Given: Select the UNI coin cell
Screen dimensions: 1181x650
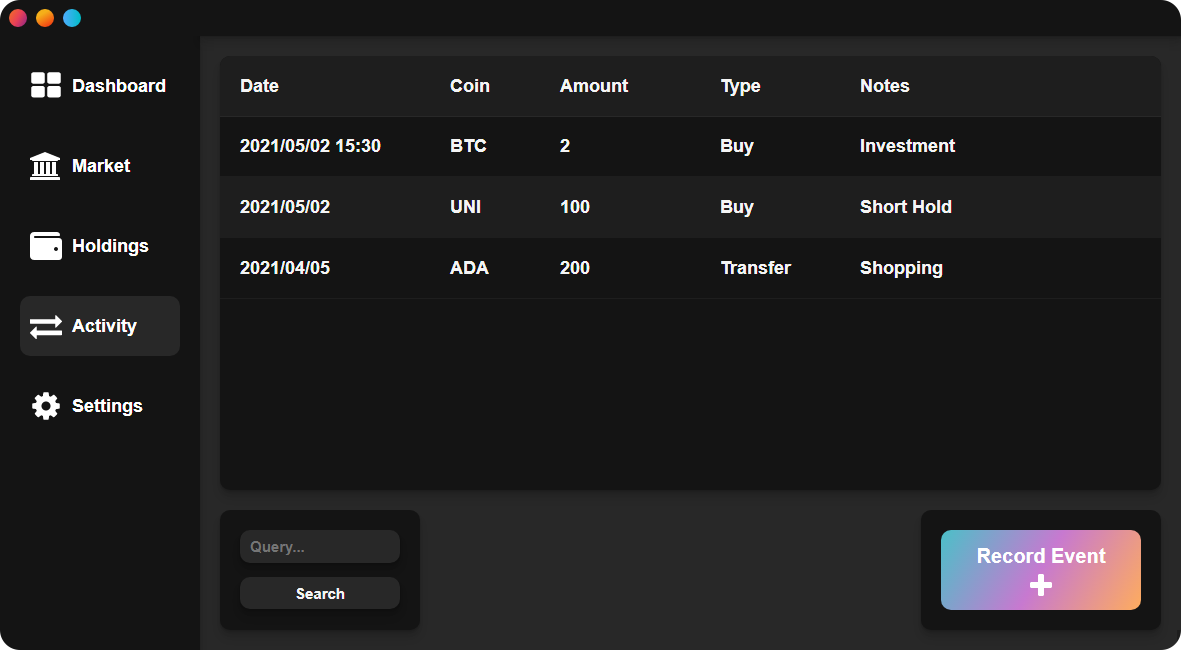Looking at the screenshot, I should pos(465,207).
